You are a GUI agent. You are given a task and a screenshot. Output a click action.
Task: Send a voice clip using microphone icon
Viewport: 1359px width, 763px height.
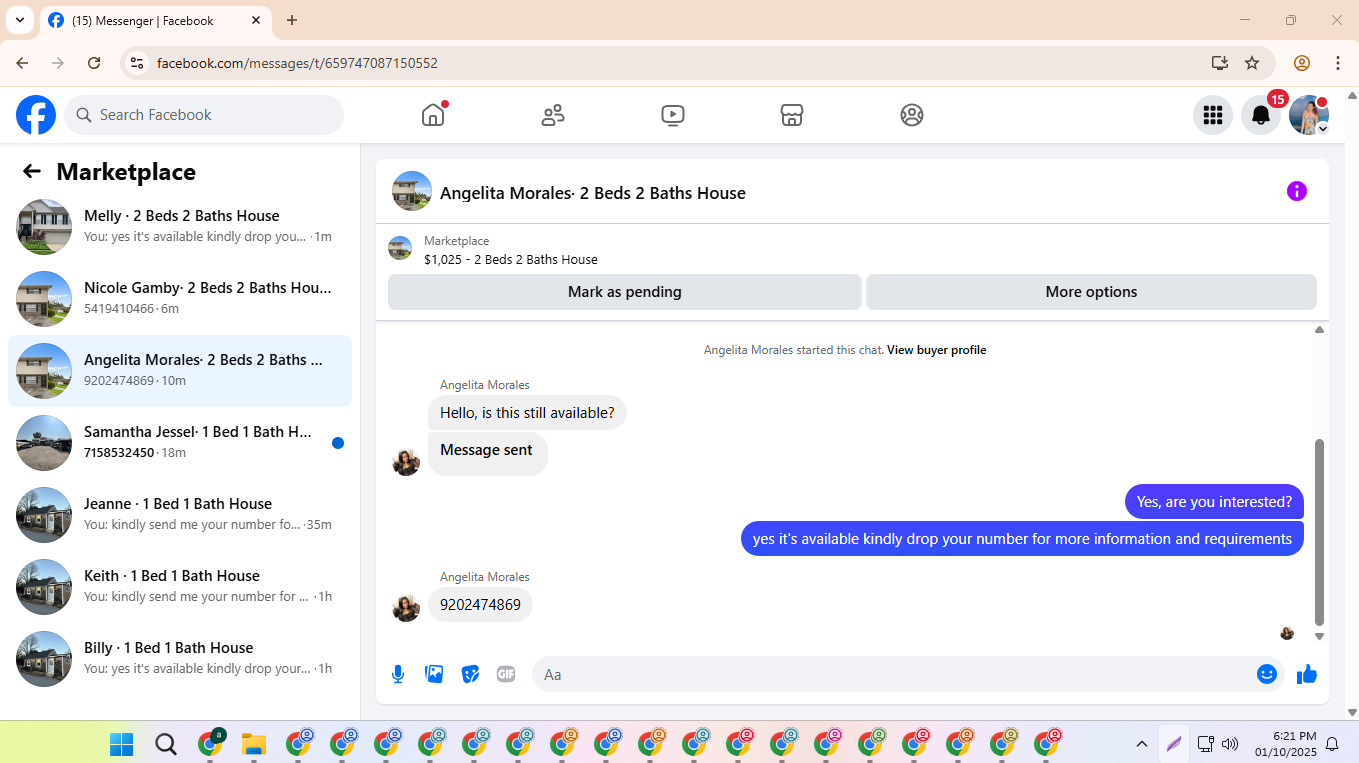tap(398, 674)
